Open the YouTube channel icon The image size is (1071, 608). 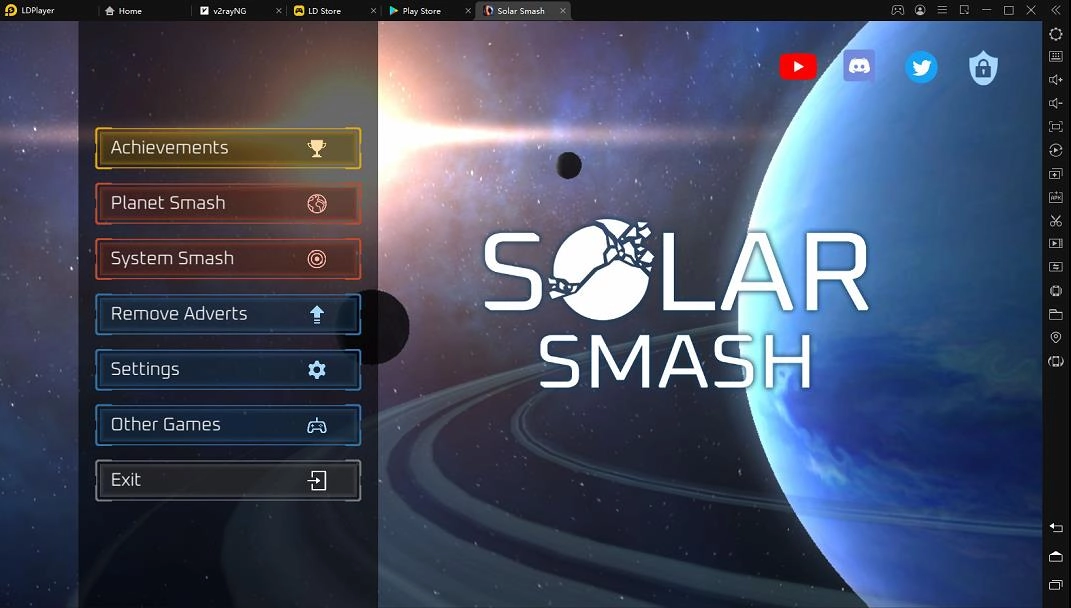798,67
